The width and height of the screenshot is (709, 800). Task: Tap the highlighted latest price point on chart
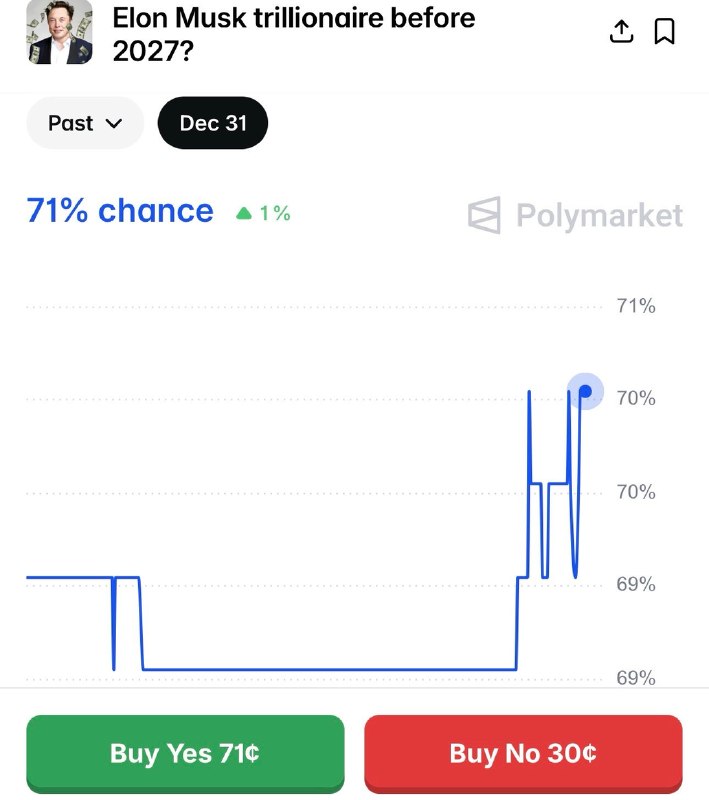click(x=583, y=390)
